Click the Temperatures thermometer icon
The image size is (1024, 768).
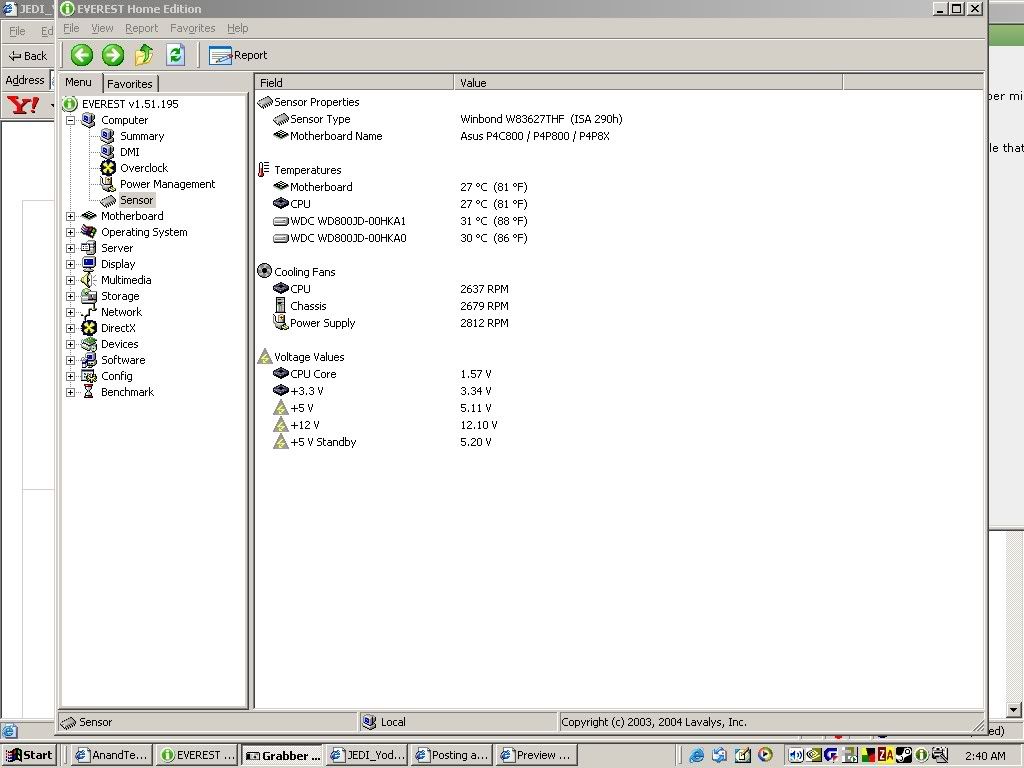point(263,170)
